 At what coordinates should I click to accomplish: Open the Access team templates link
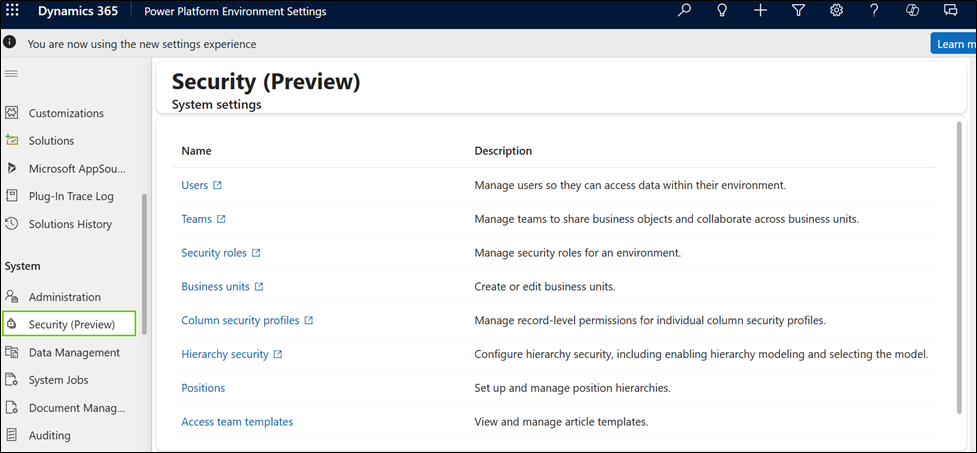click(237, 422)
